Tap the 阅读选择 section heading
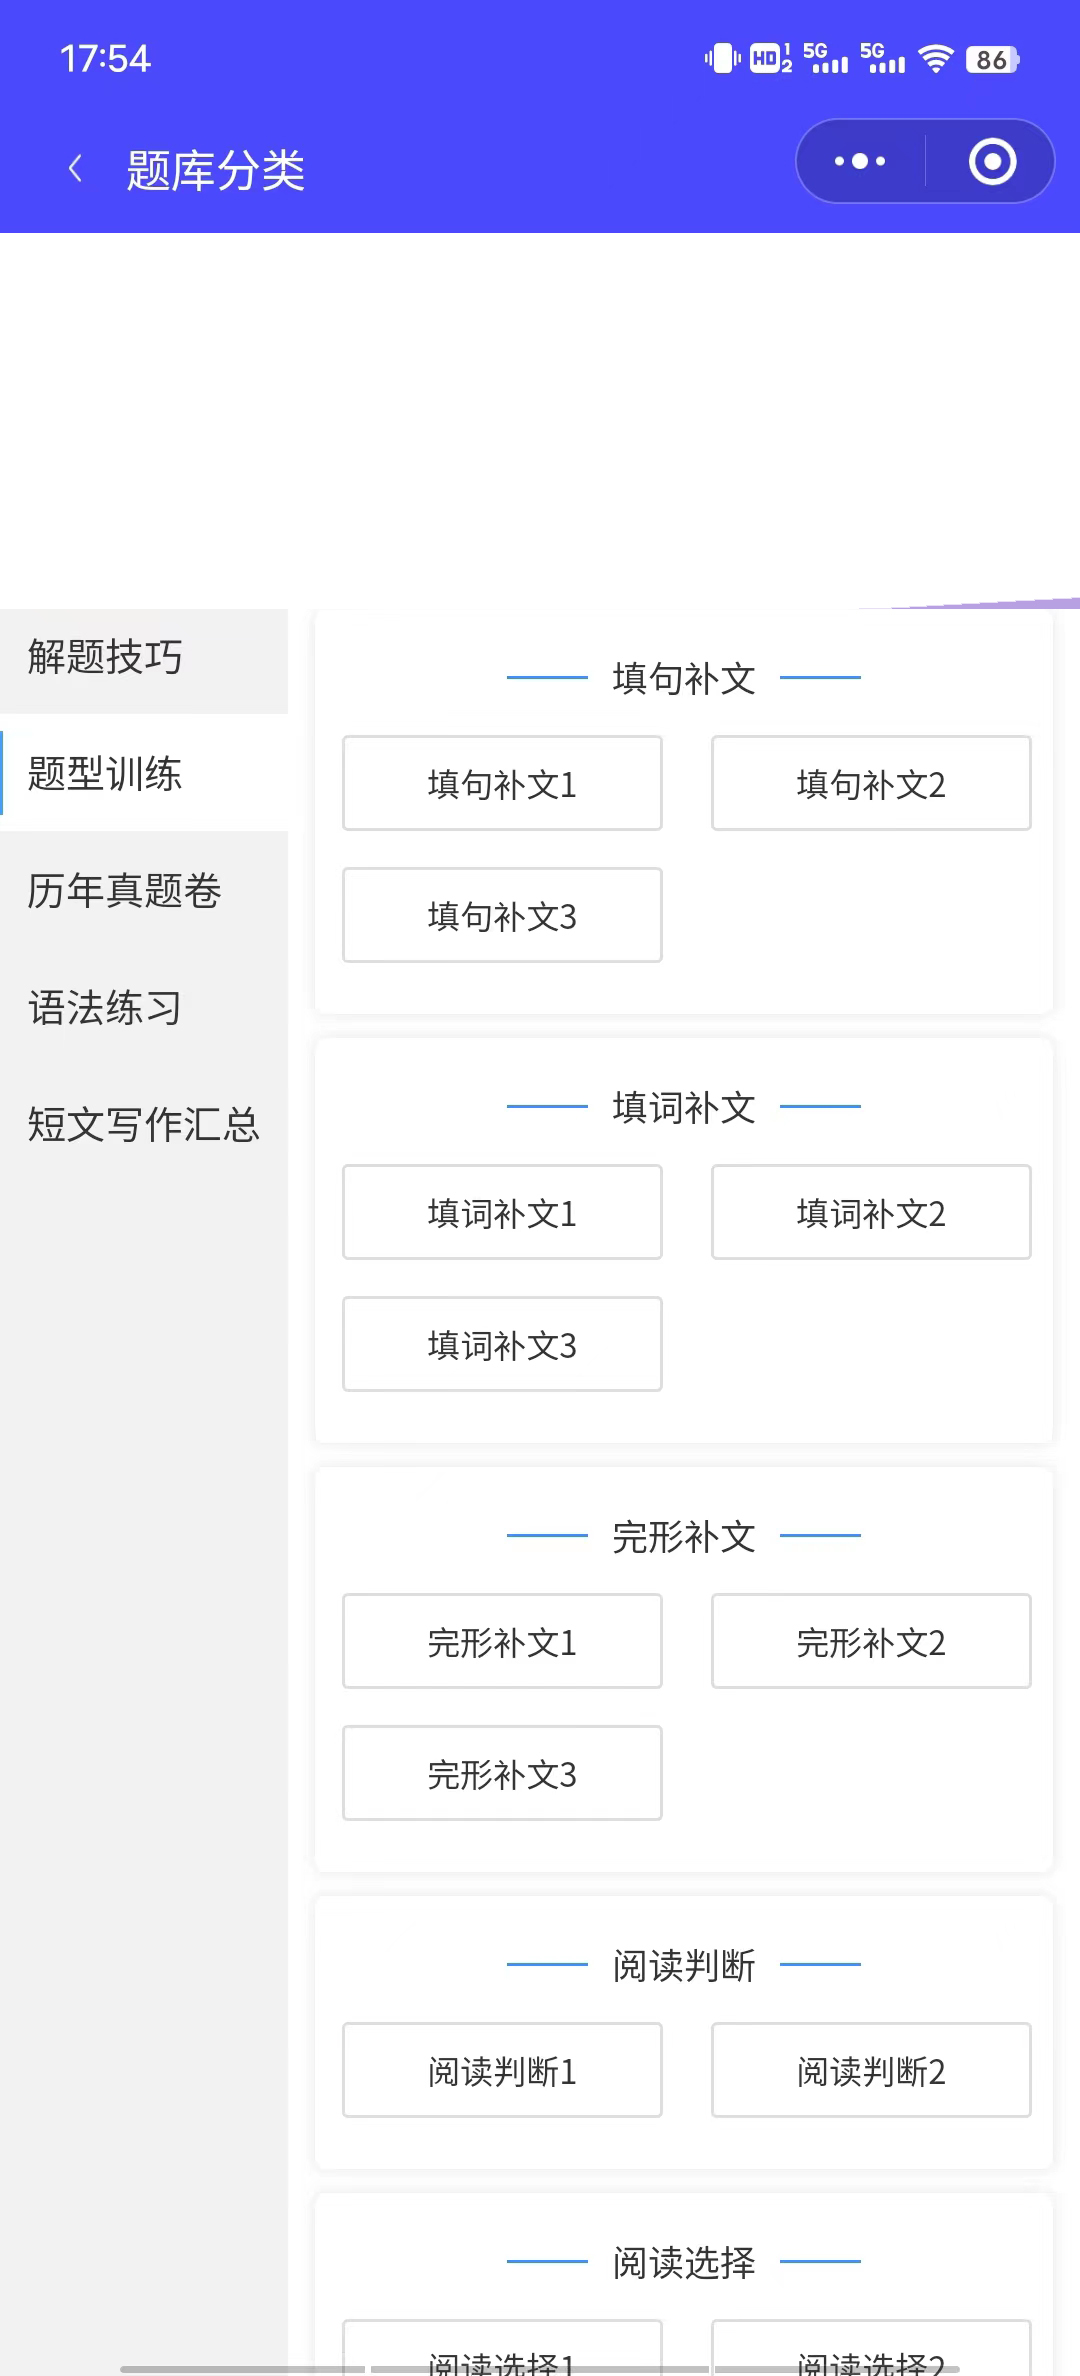1080x2376 pixels. click(684, 2262)
